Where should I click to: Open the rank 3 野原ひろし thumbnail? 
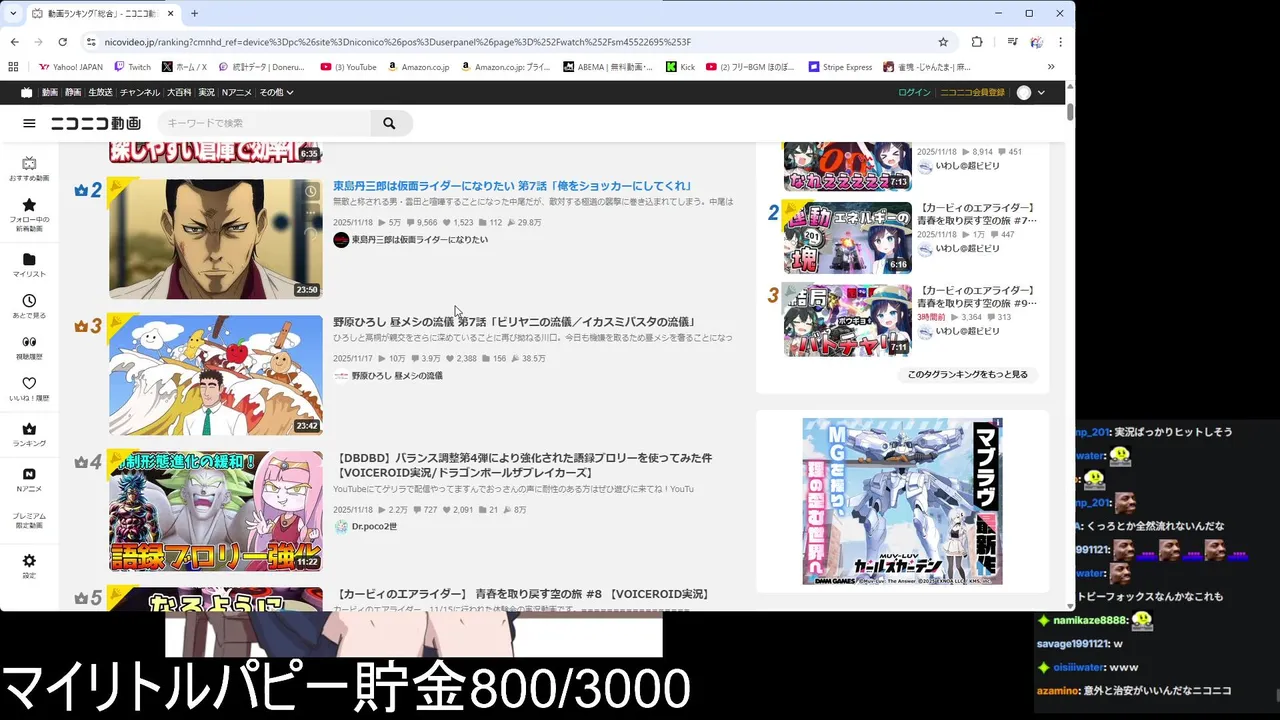216,375
